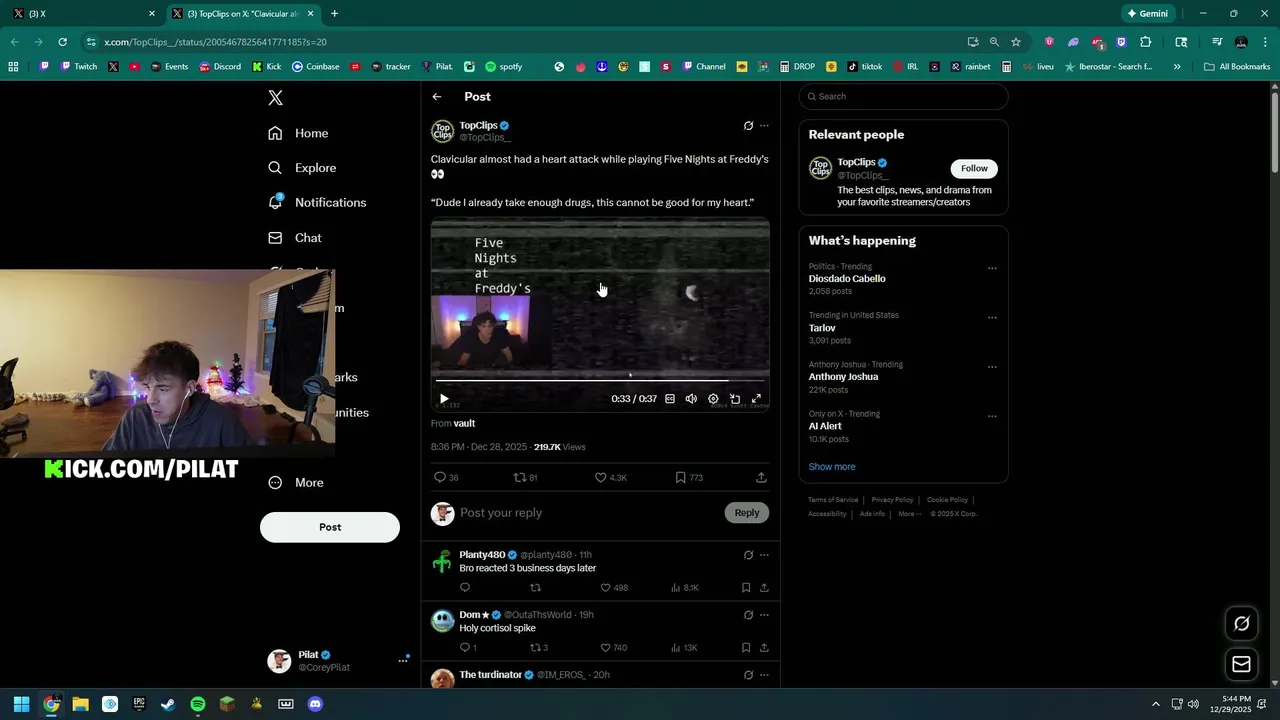Screen dimensions: 1280x720
Task: Click the 'Post your reply' field
Action: (x=588, y=513)
